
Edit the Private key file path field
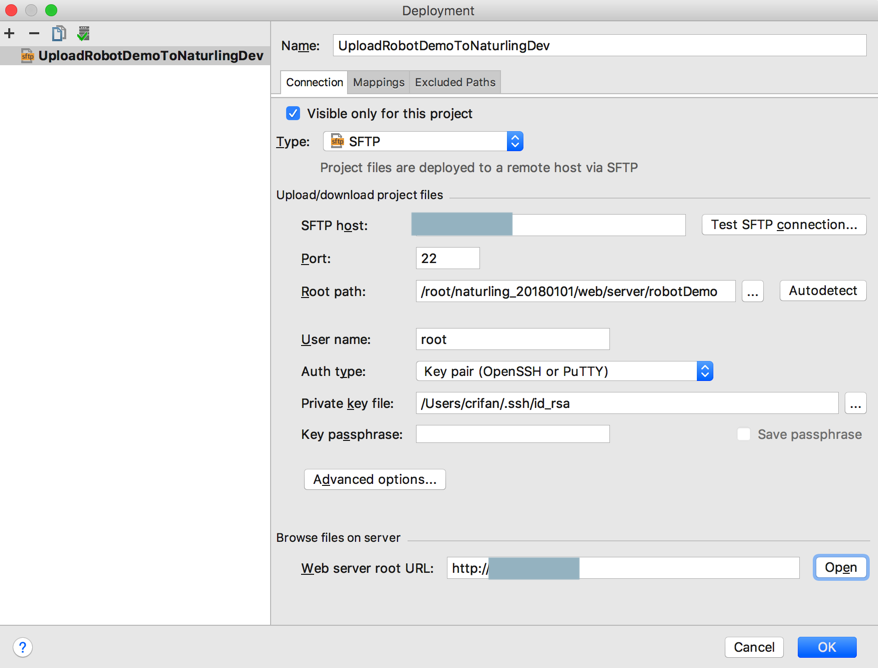627,403
